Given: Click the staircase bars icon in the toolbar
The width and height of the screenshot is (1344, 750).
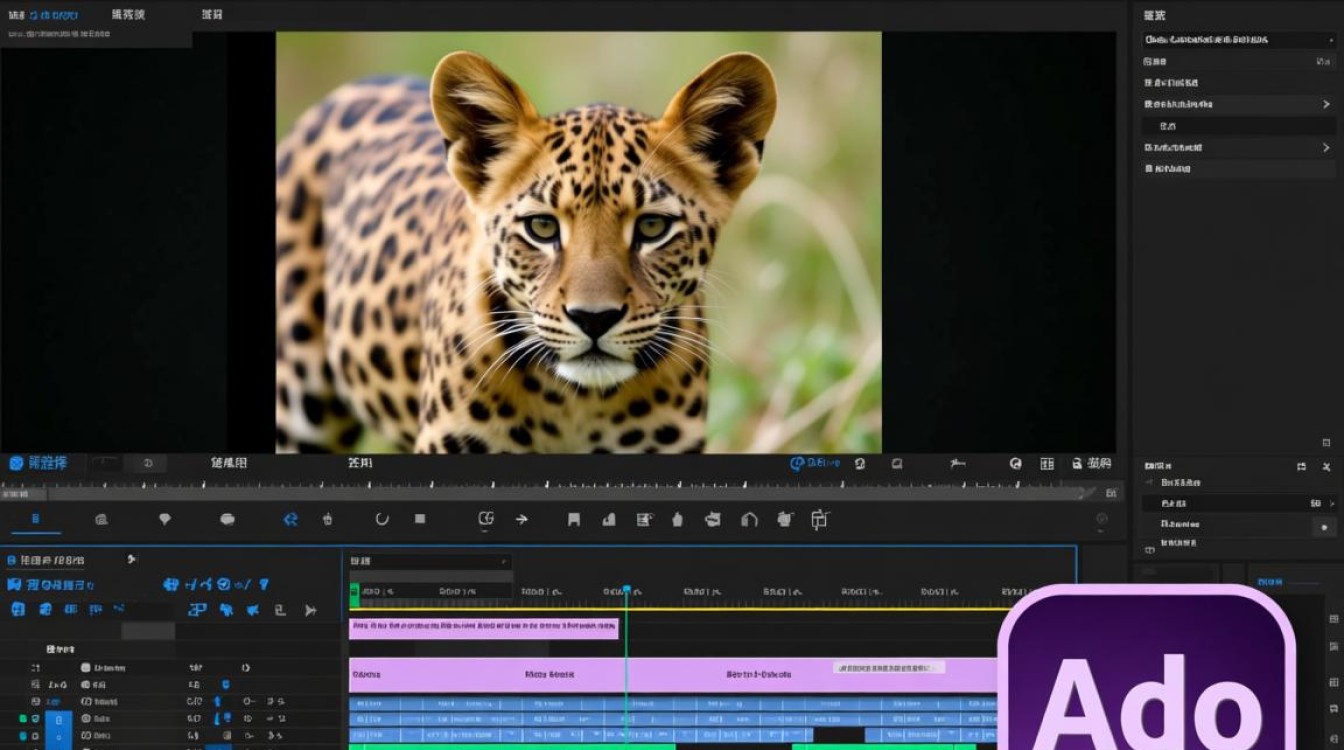Looking at the screenshot, I should [608, 519].
